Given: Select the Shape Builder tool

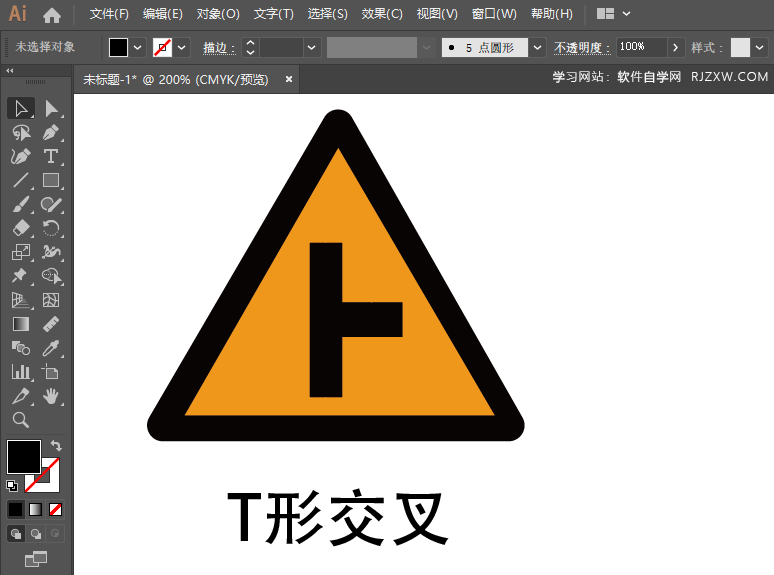Looking at the screenshot, I should tap(51, 276).
